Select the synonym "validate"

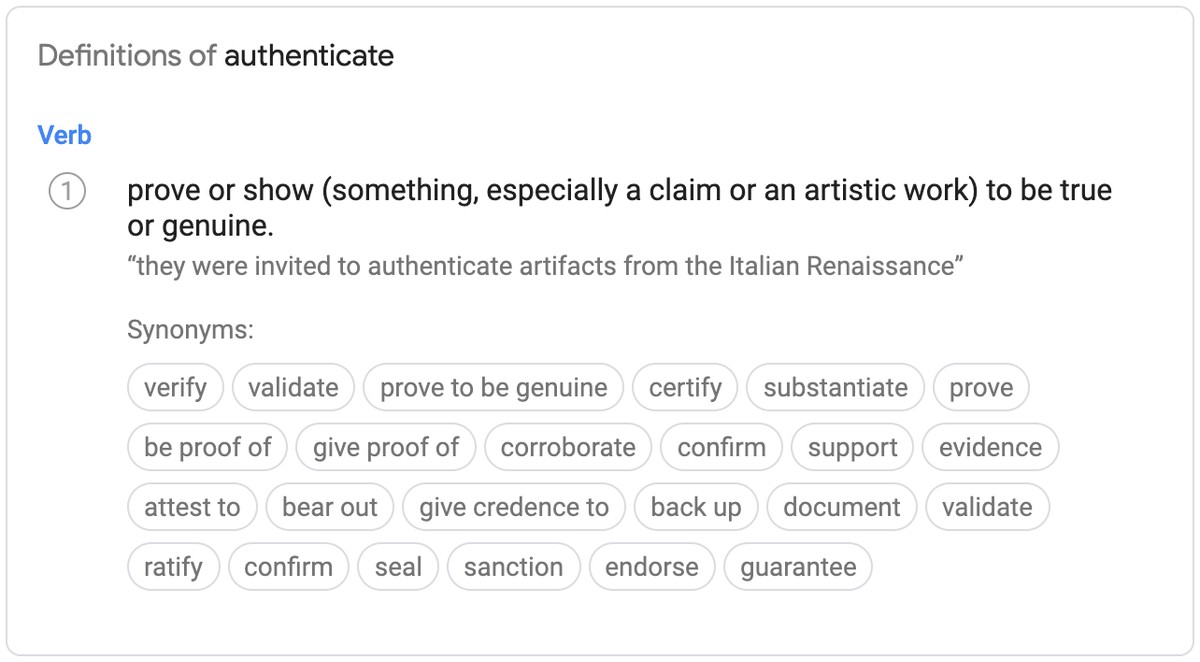(293, 387)
